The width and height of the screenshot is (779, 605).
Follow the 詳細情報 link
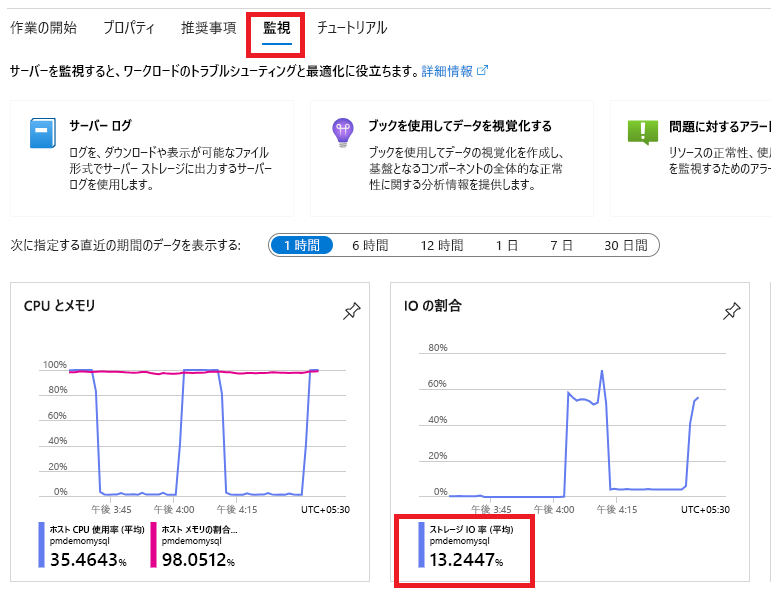point(447,72)
